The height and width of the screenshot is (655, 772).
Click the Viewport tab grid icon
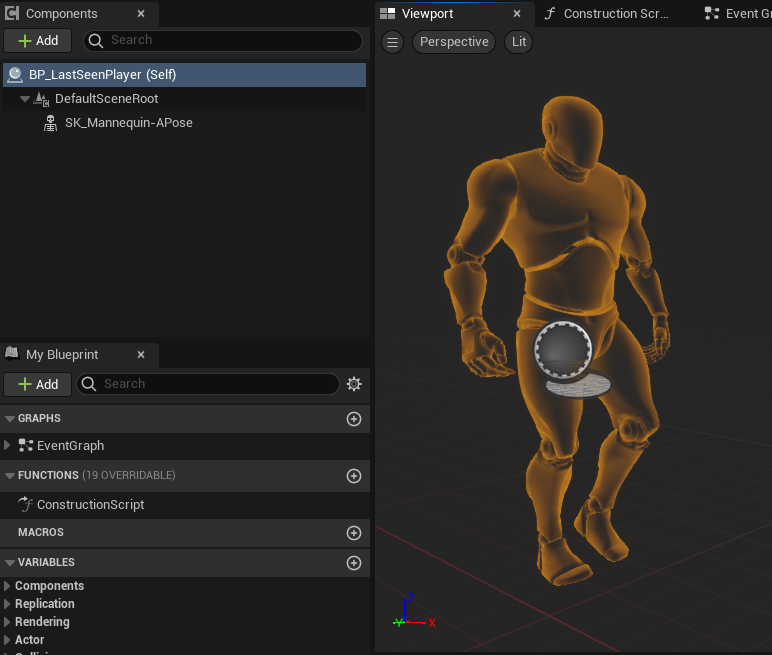tap(387, 14)
